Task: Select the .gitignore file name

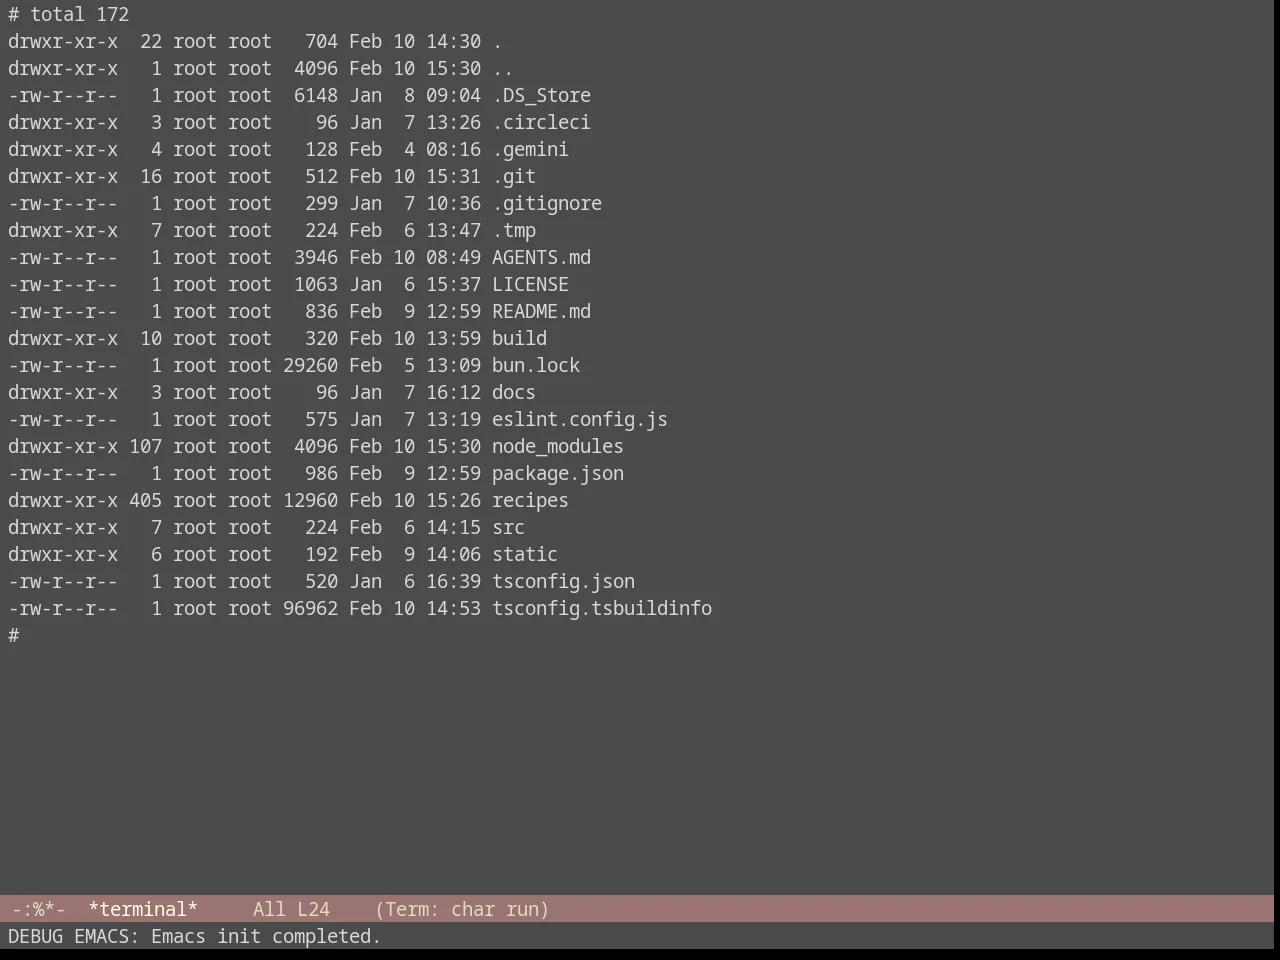Action: 547,203
